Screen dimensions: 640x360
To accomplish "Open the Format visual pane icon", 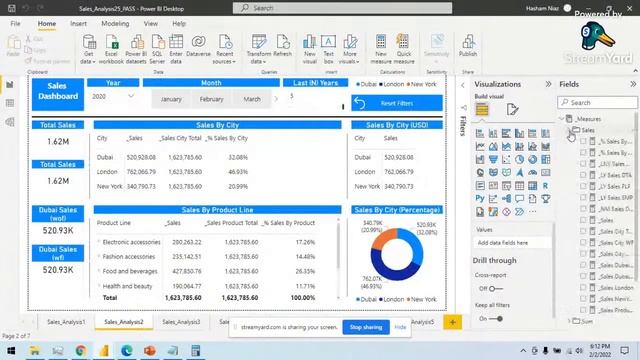I will click(x=512, y=109).
